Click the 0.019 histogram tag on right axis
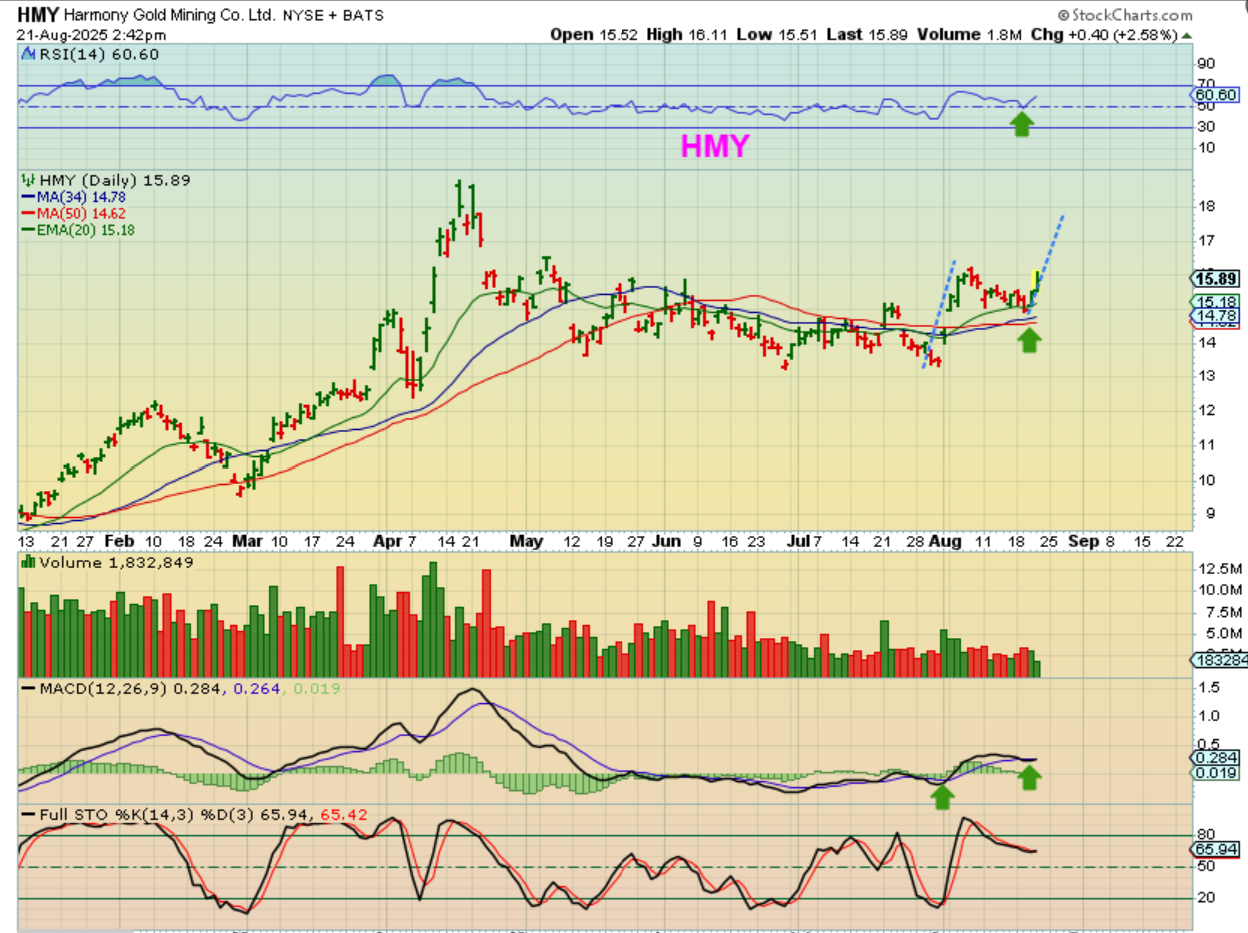This screenshot has width=1248, height=933. click(x=1216, y=772)
